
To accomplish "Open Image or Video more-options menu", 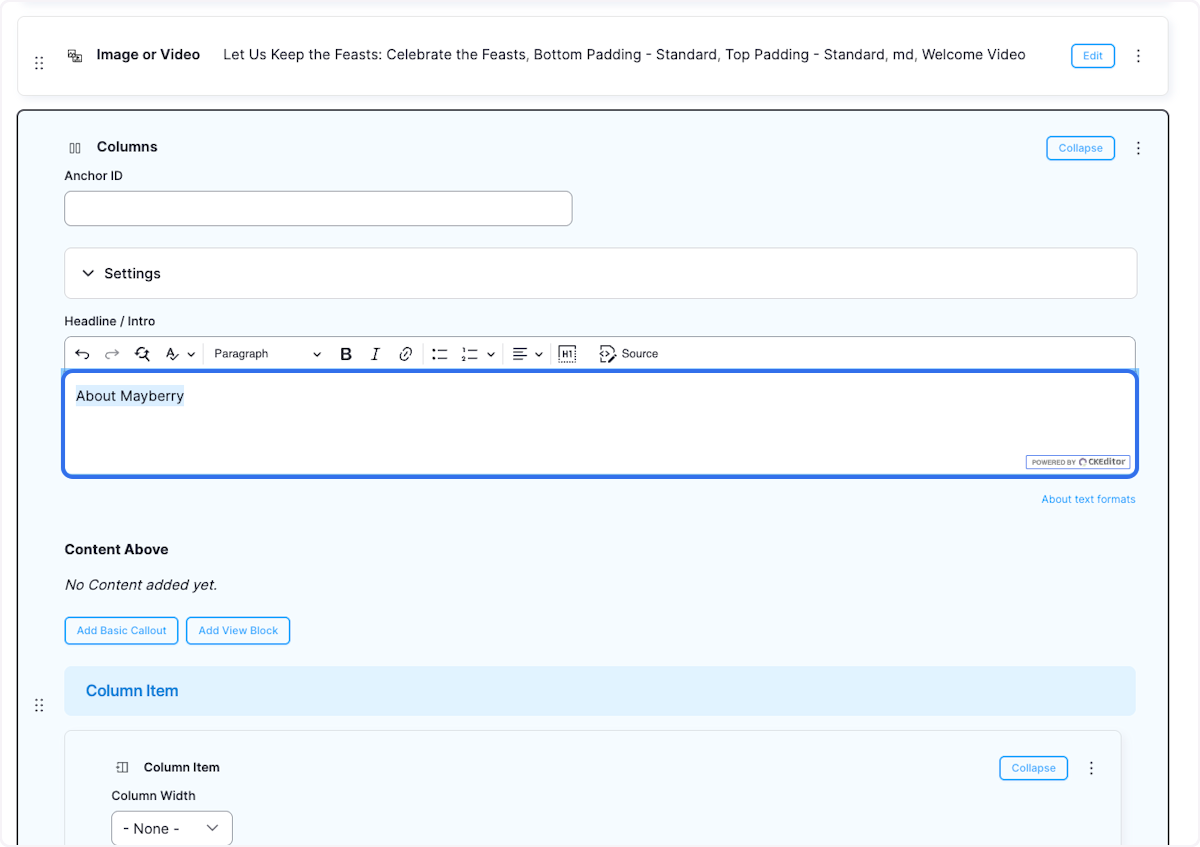I will tap(1138, 56).
